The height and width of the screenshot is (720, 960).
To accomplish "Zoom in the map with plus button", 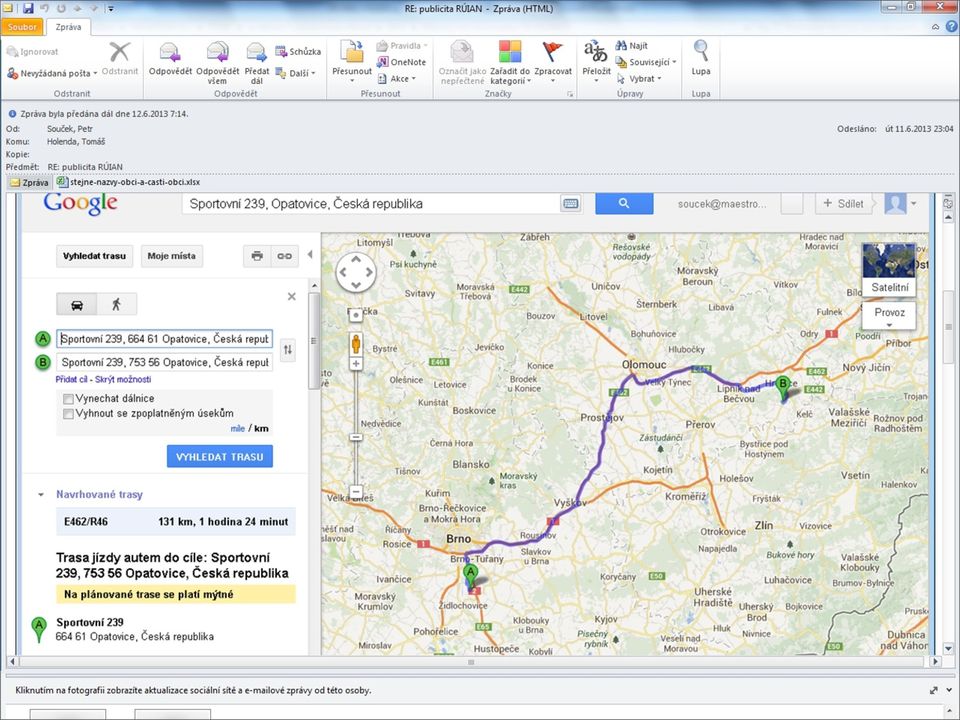I will [x=356, y=364].
